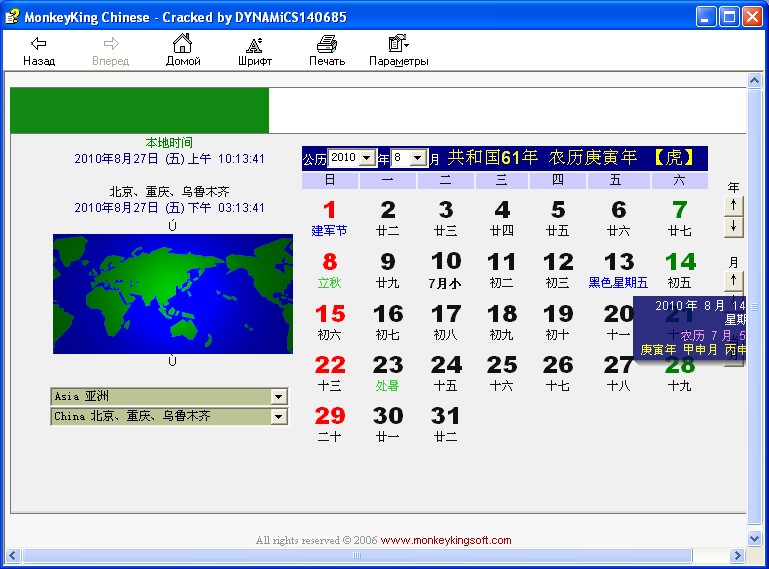
Task: Maximize the MonkeyKing Chinese window
Action: coord(729,17)
